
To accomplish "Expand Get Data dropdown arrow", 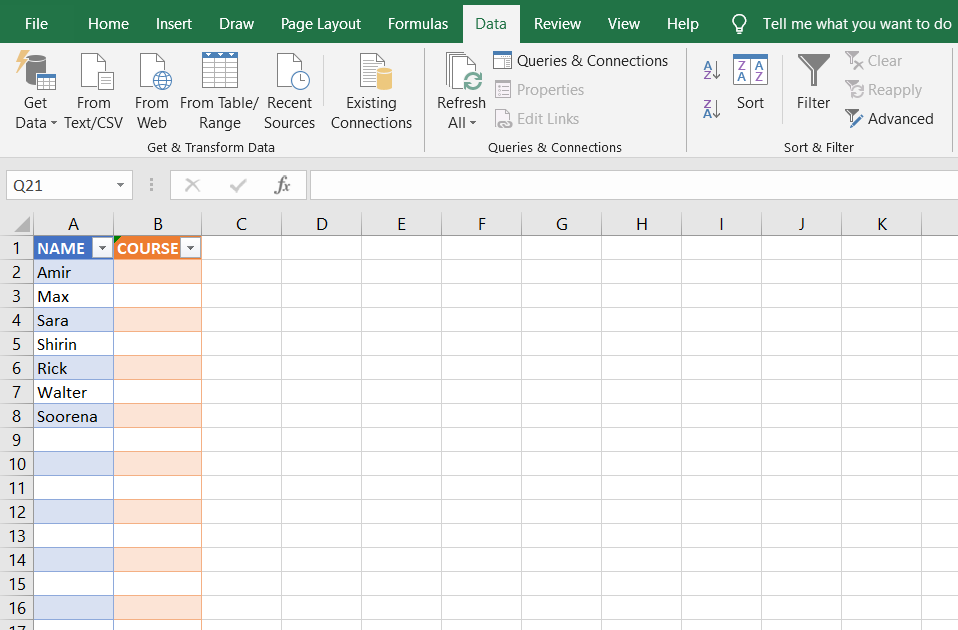I will click(x=54, y=123).
